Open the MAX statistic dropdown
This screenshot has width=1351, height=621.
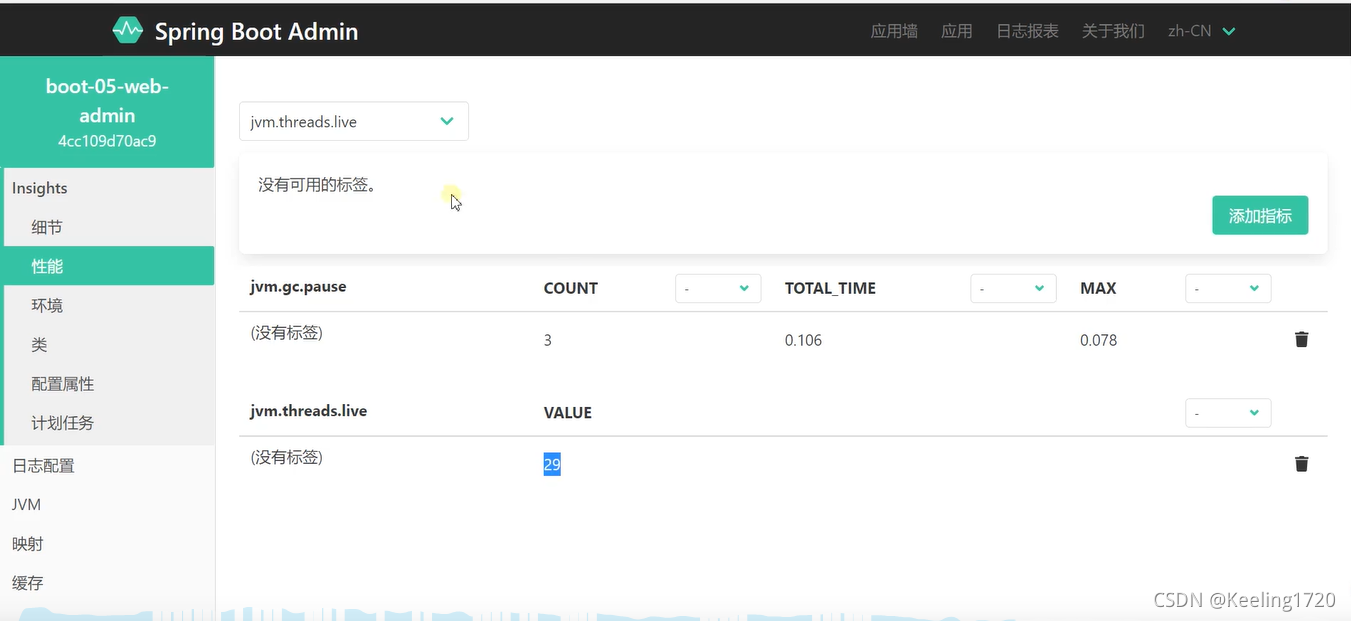1228,288
